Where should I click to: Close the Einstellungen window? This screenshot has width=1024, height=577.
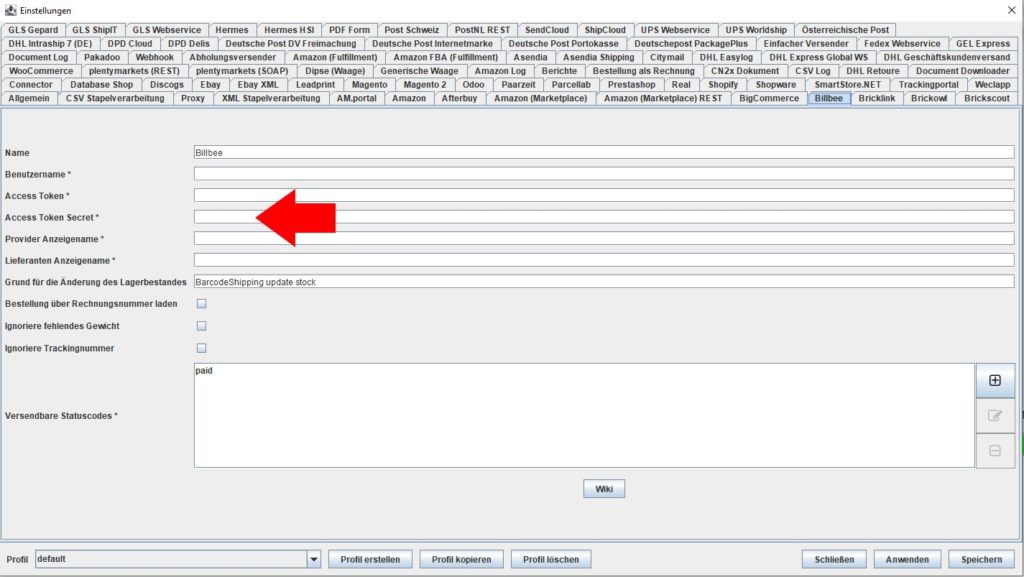tap(1011, 10)
